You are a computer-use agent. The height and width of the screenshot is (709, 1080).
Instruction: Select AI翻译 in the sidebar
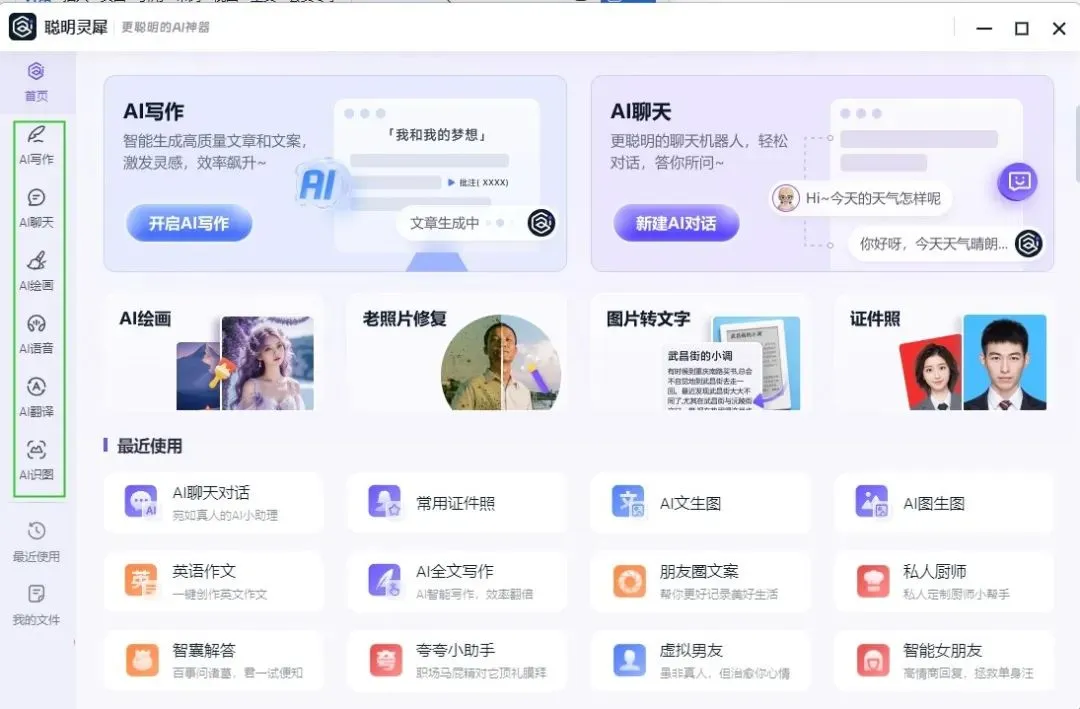[x=37, y=396]
